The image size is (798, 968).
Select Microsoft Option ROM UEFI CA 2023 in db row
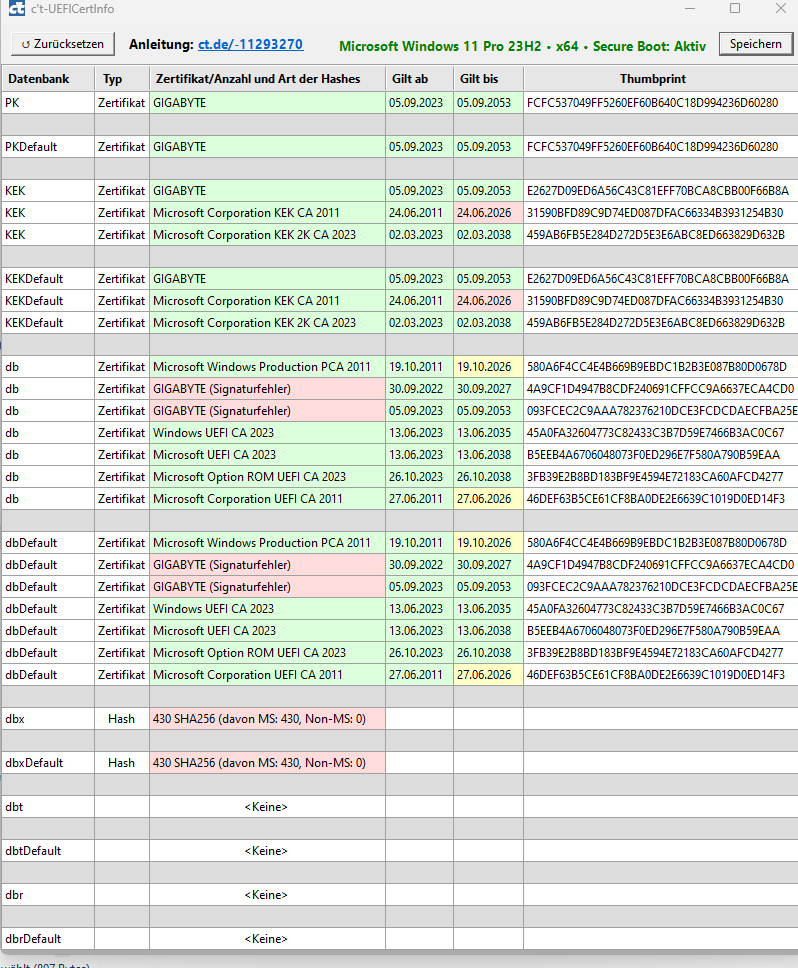[267, 477]
